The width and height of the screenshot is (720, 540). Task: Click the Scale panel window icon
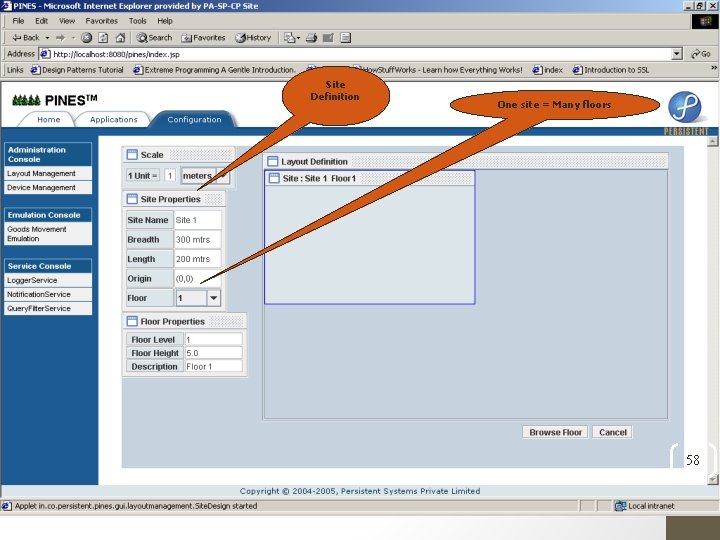tap(132, 155)
